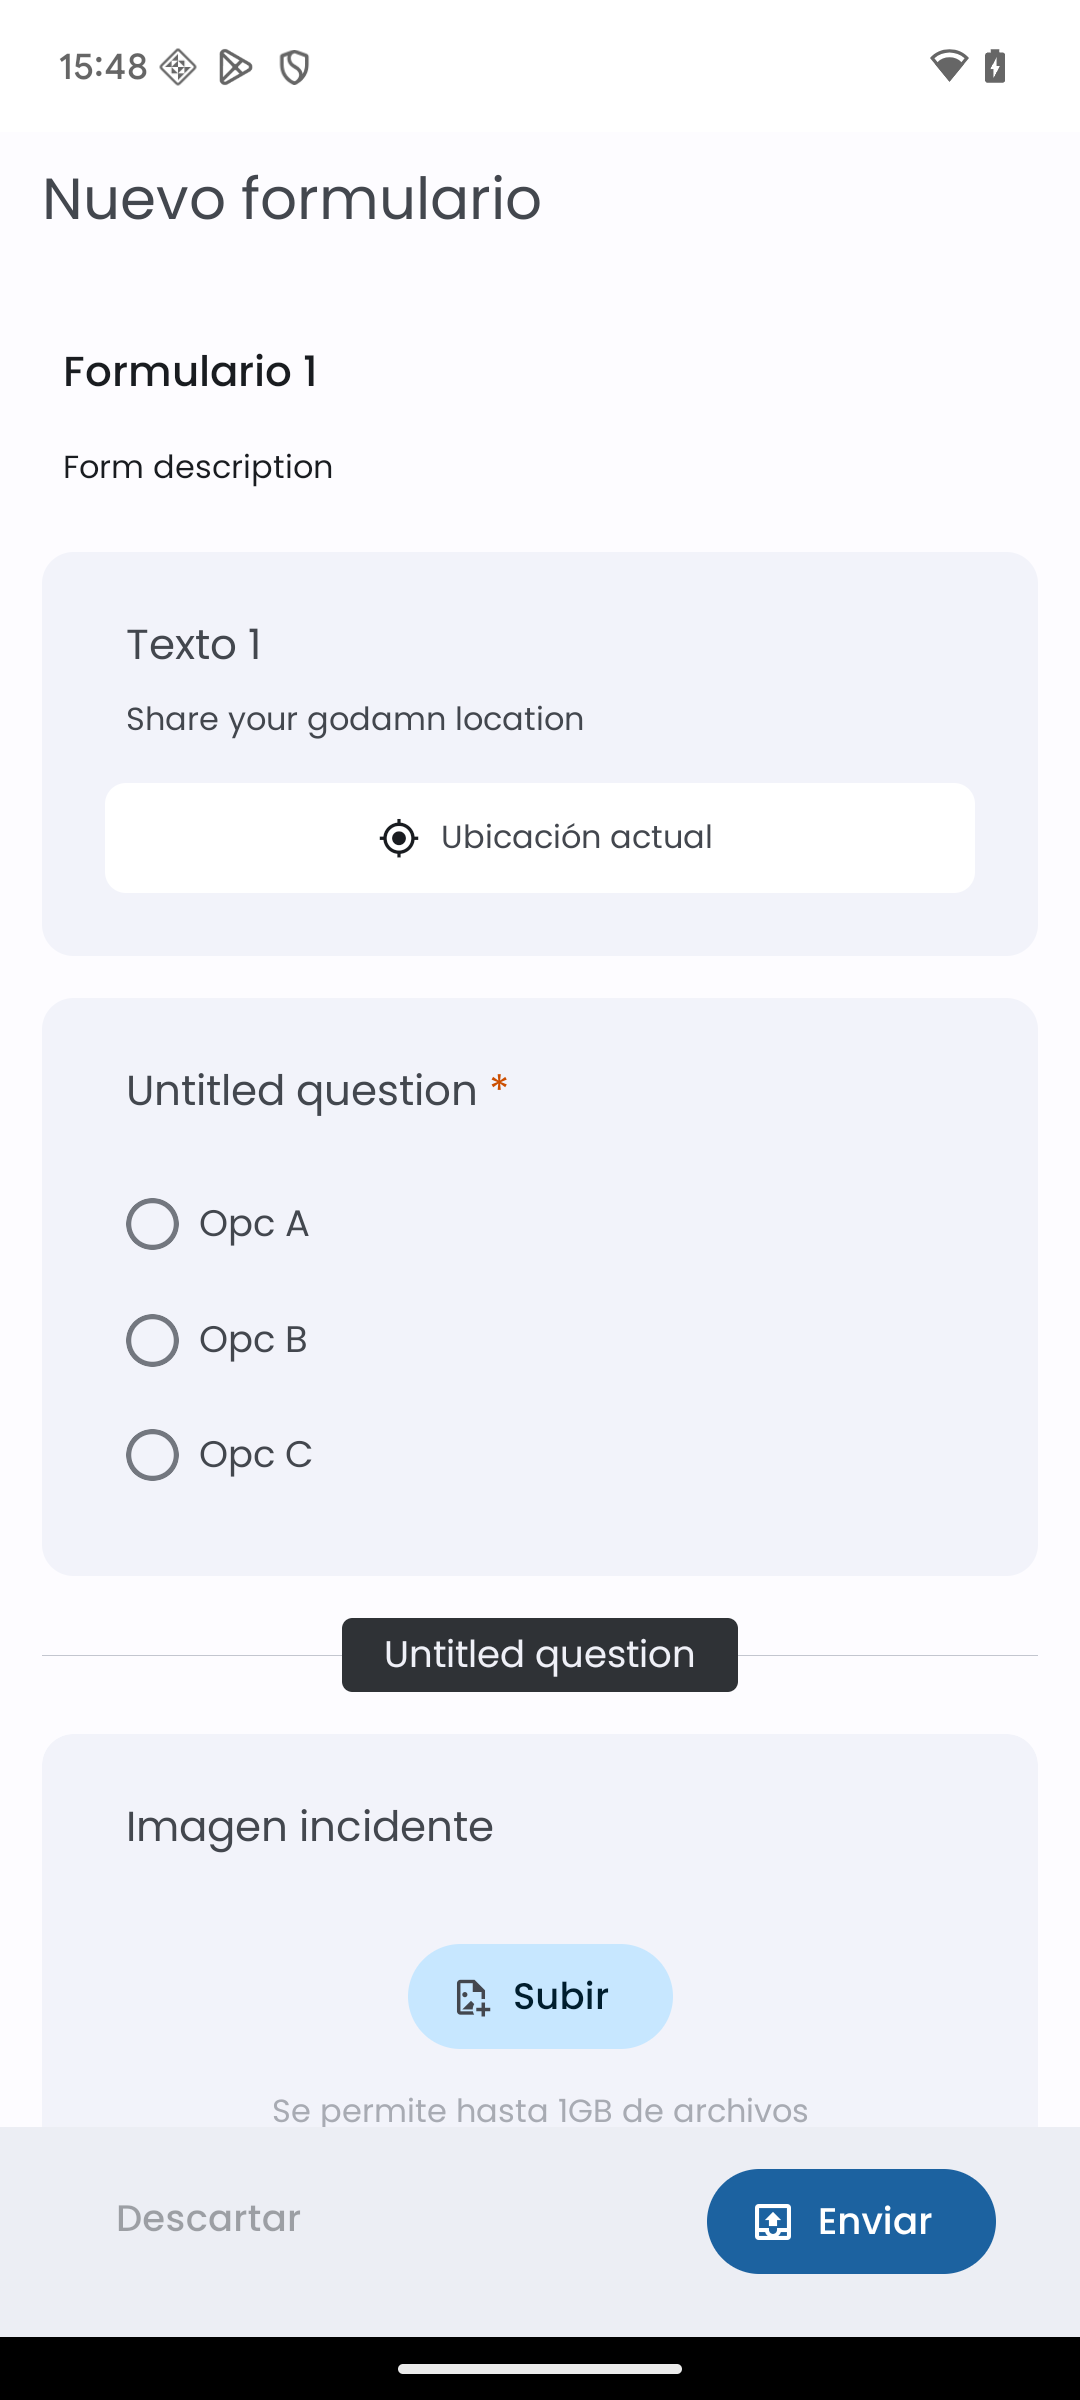Tap the Imagen incidente heading
Image resolution: width=1080 pixels, height=2400 pixels.
point(310,1827)
